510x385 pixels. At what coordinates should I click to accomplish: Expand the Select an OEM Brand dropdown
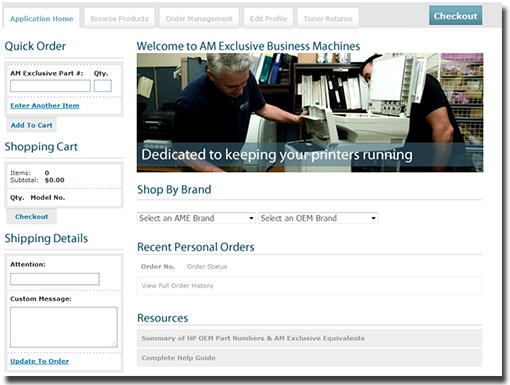(x=318, y=218)
